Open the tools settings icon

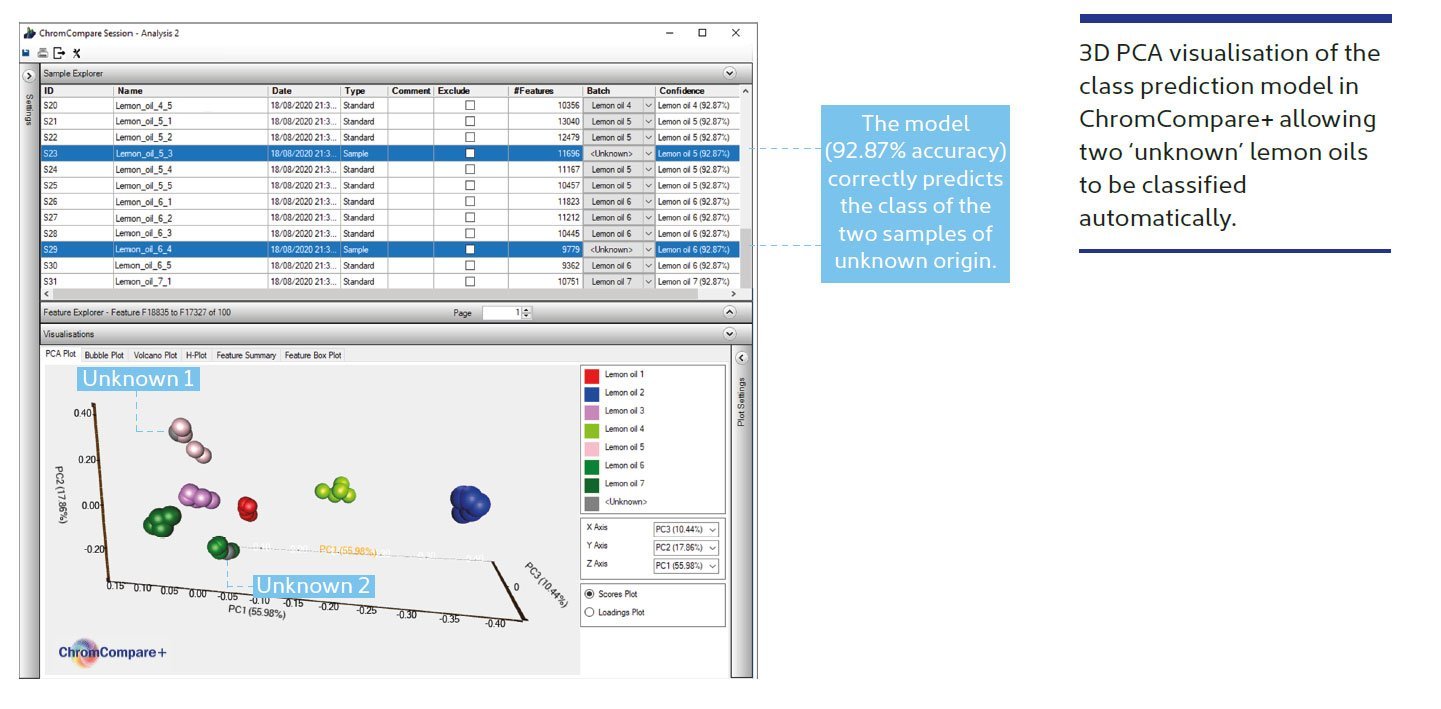(76, 53)
